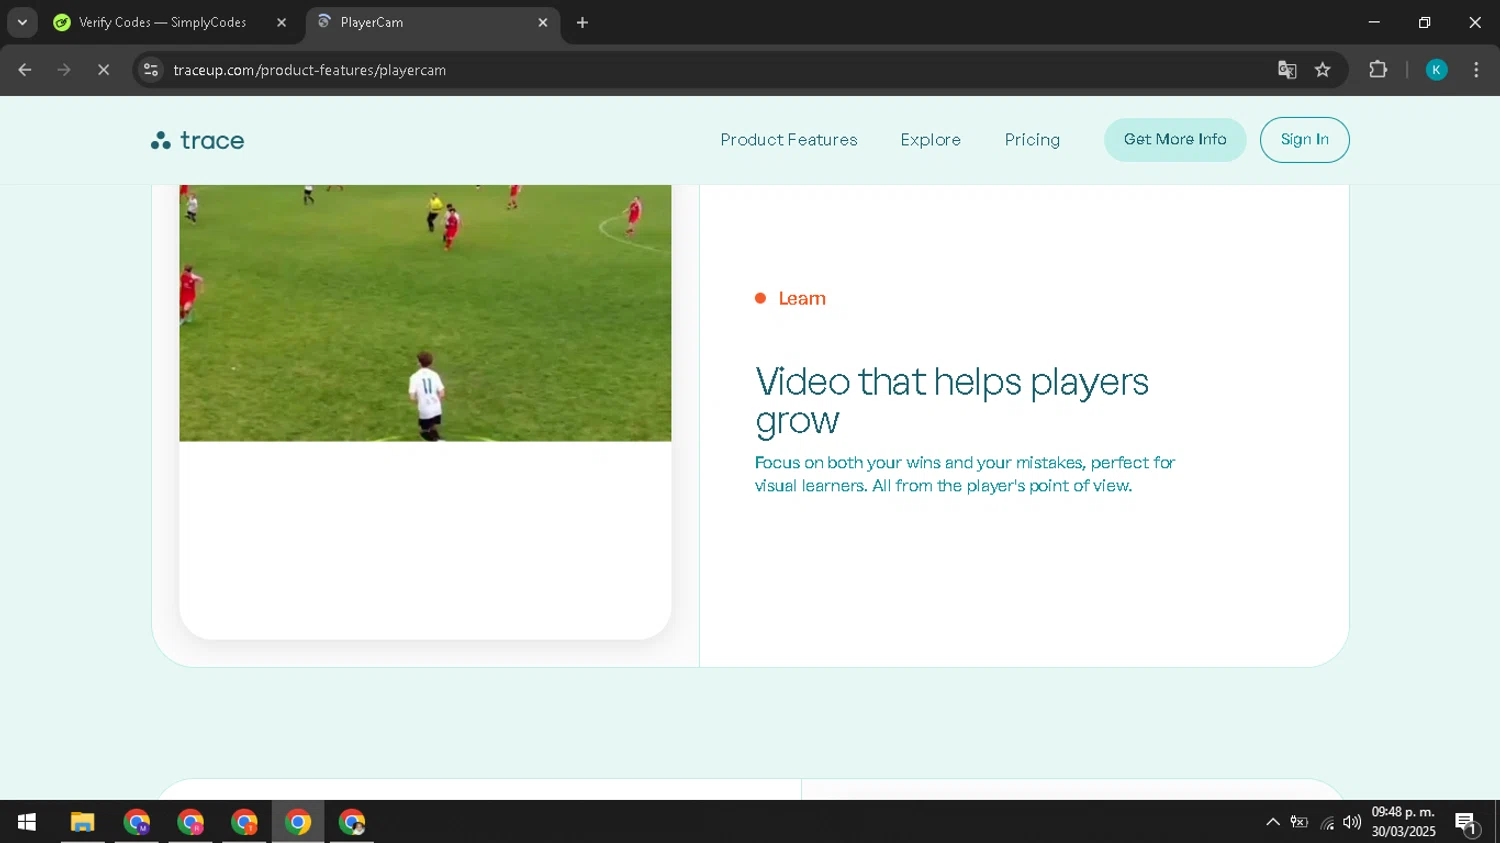Open the first Chrome taskbar icon
The width and height of the screenshot is (1500, 843).
tap(137, 822)
